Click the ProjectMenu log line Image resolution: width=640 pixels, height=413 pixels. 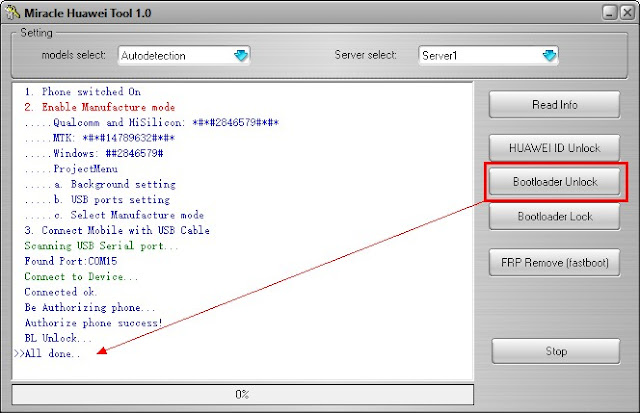point(71,169)
